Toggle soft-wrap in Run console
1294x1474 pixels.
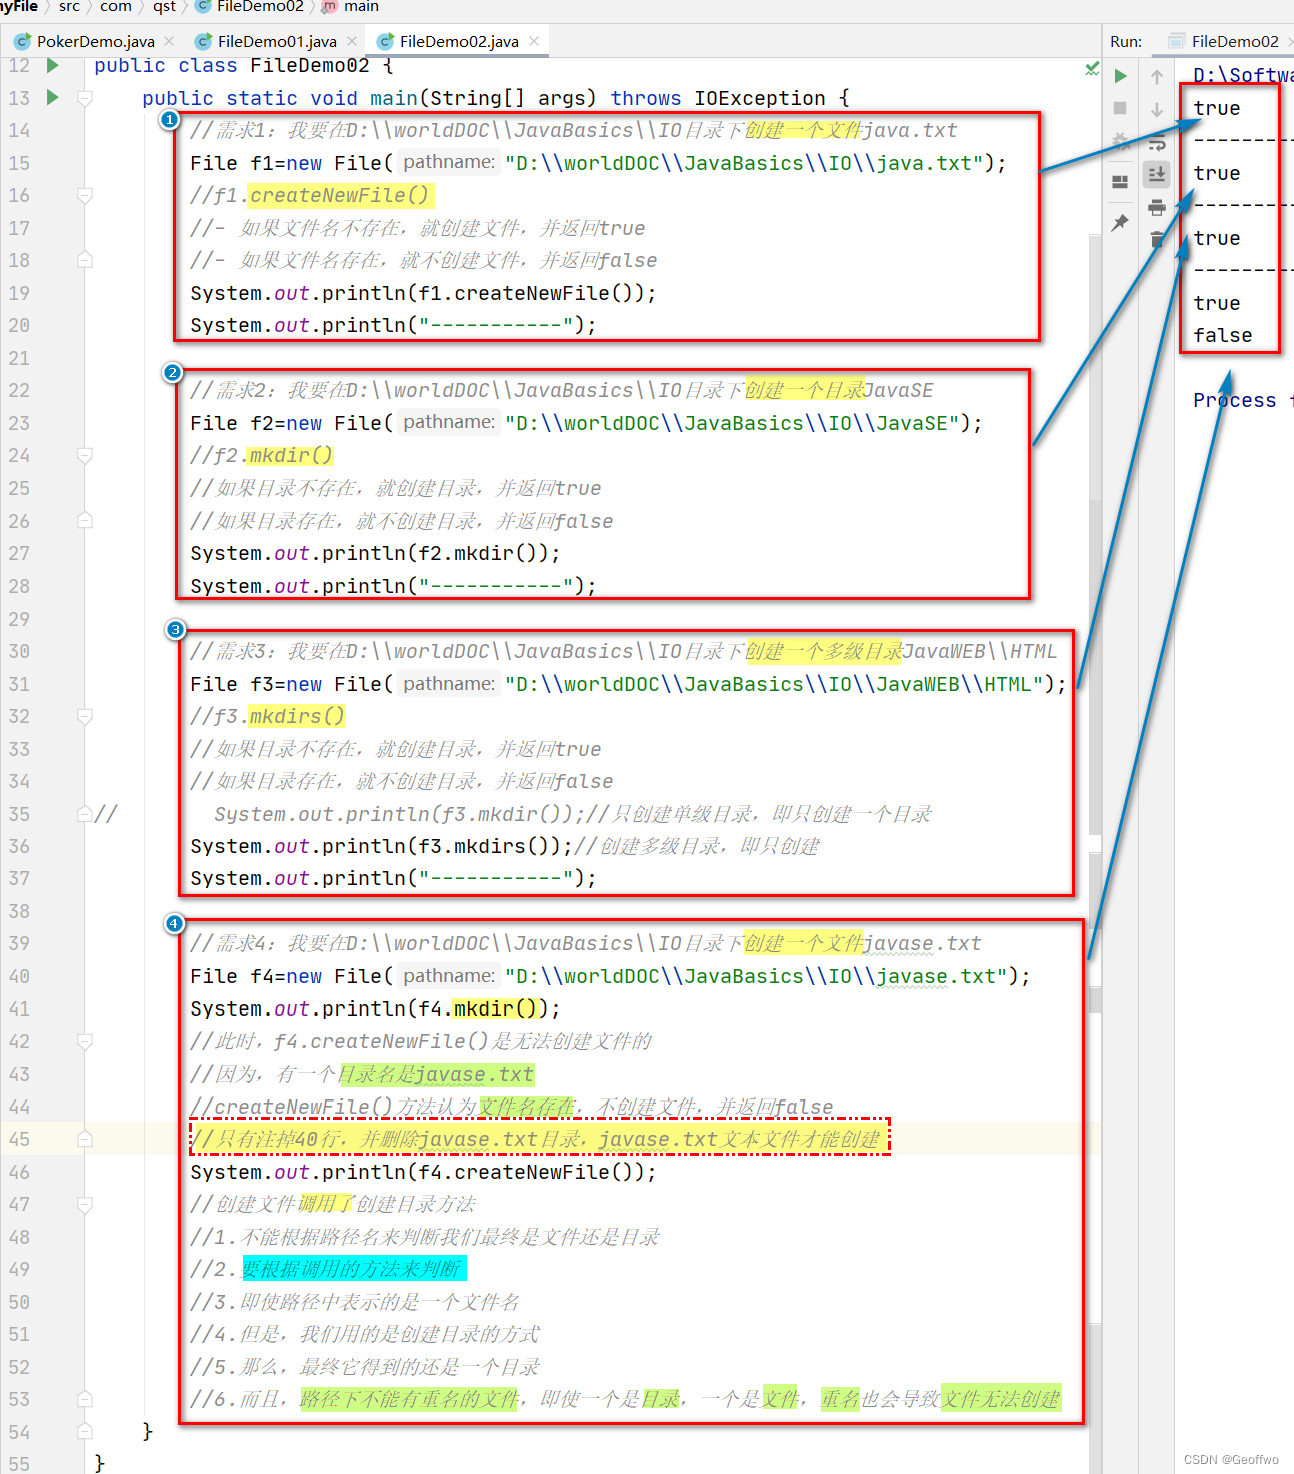(x=1157, y=142)
